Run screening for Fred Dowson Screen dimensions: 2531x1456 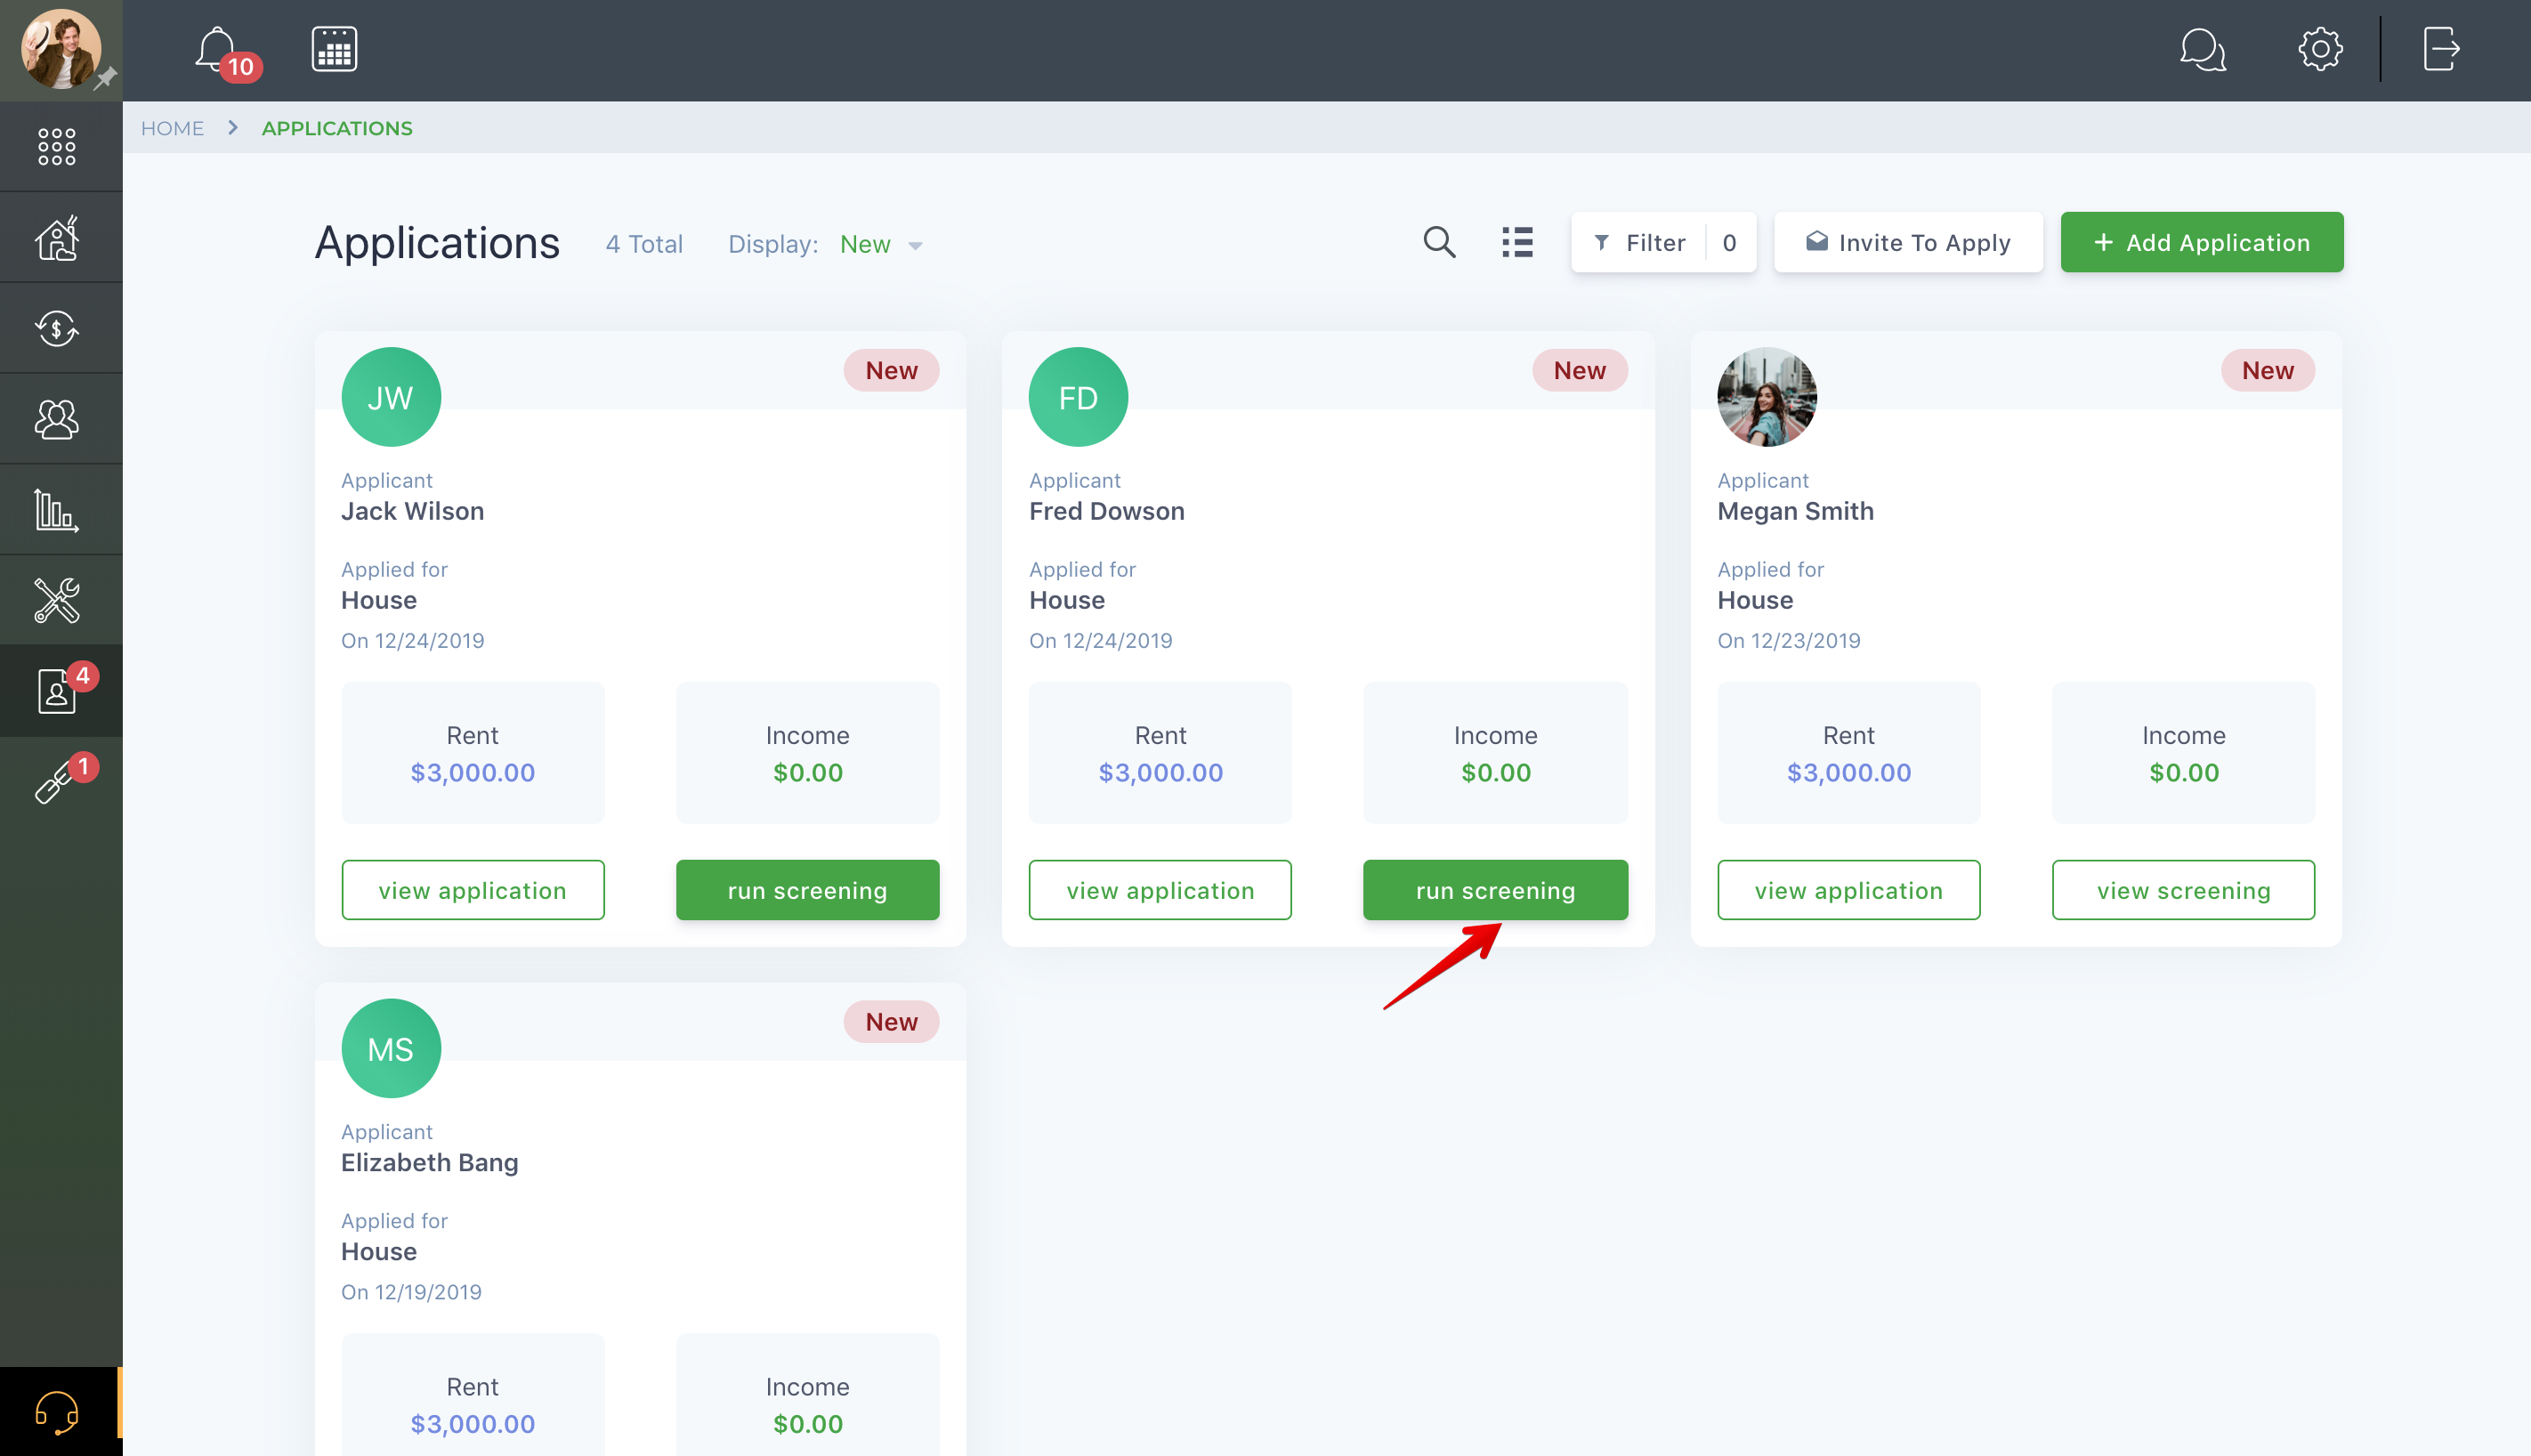(1495, 890)
